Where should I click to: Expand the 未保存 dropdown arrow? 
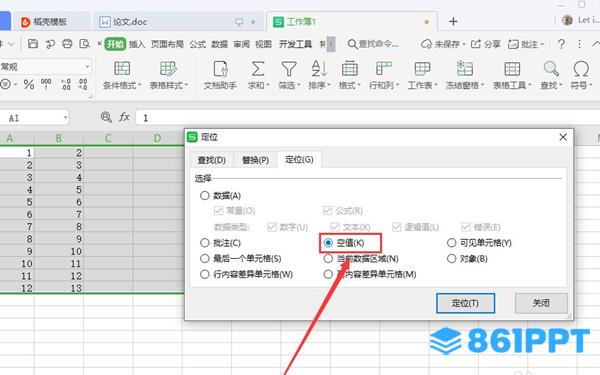[x=464, y=44]
